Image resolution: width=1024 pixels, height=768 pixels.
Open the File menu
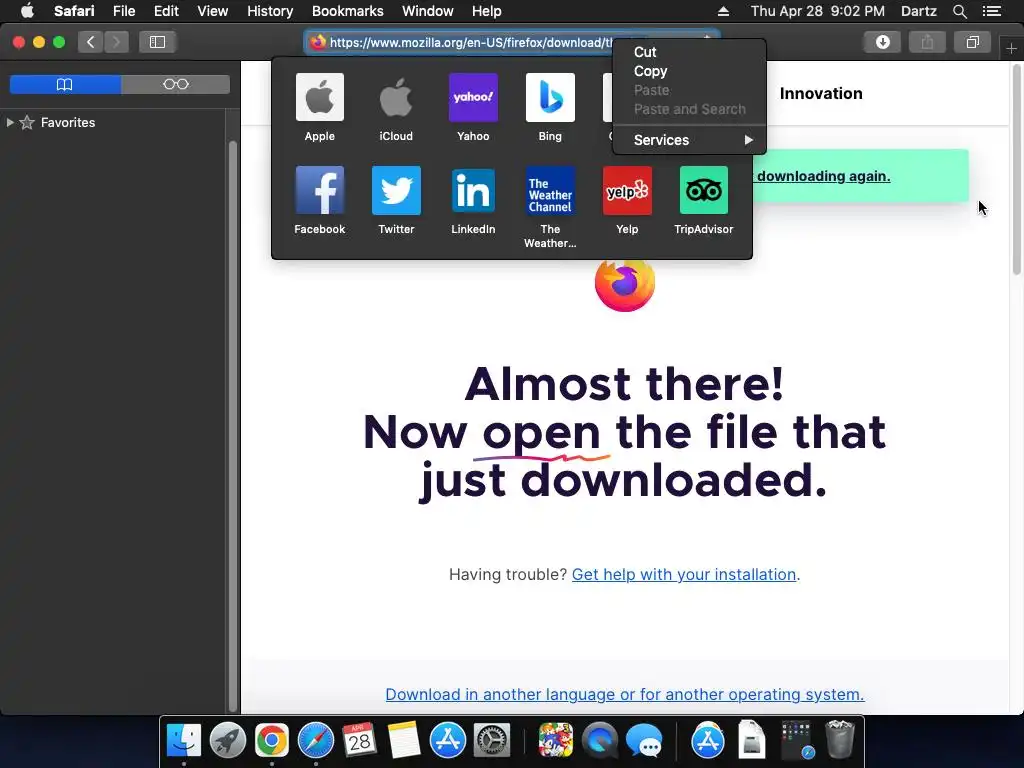click(124, 11)
